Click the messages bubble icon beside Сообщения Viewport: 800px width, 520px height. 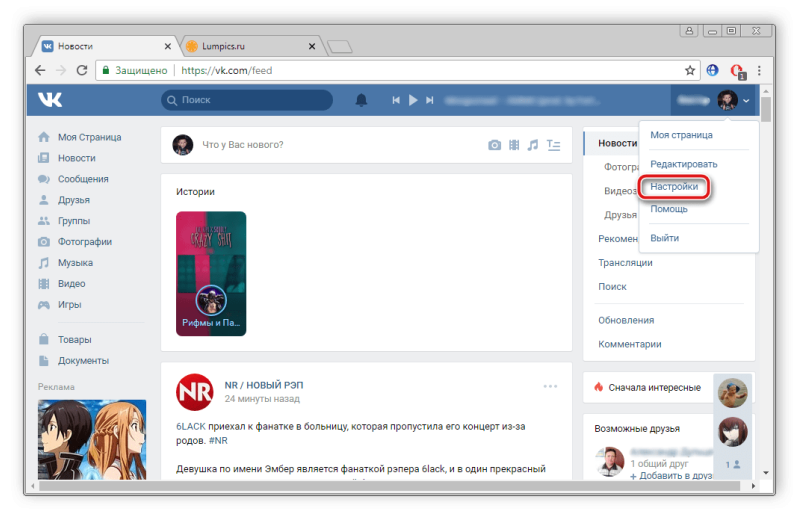pos(44,179)
